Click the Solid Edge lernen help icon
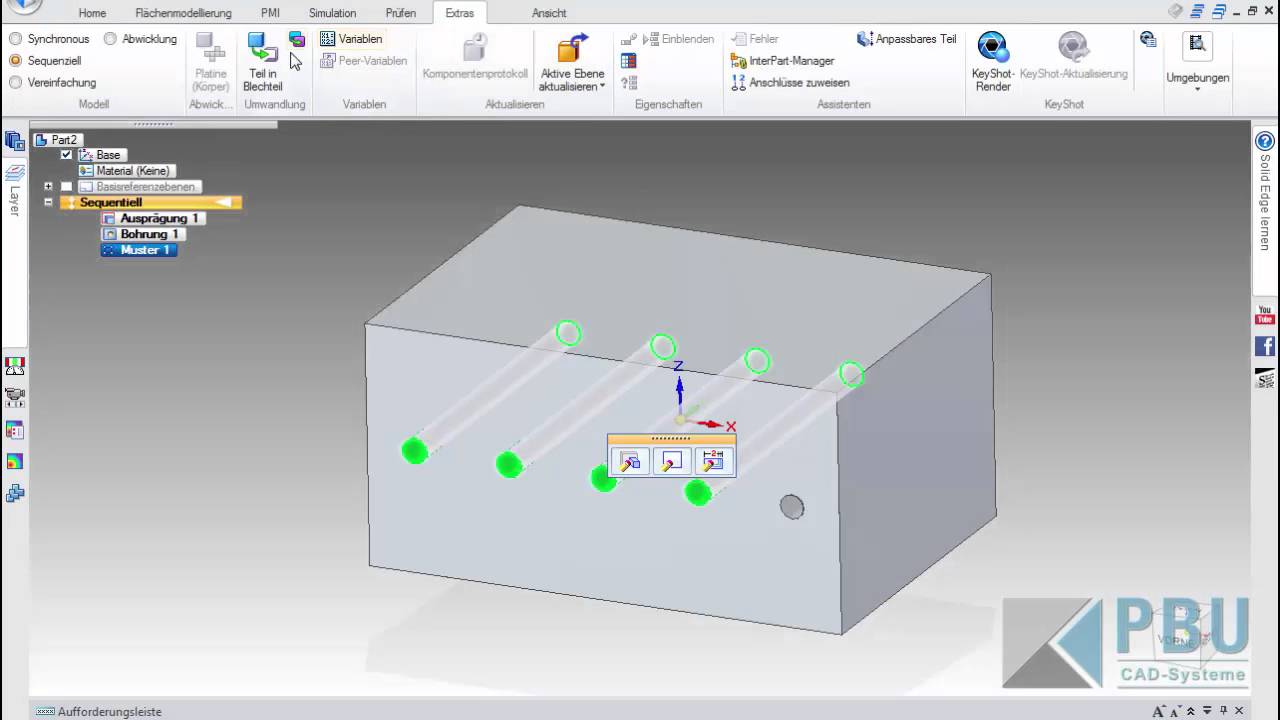 click(1265, 142)
